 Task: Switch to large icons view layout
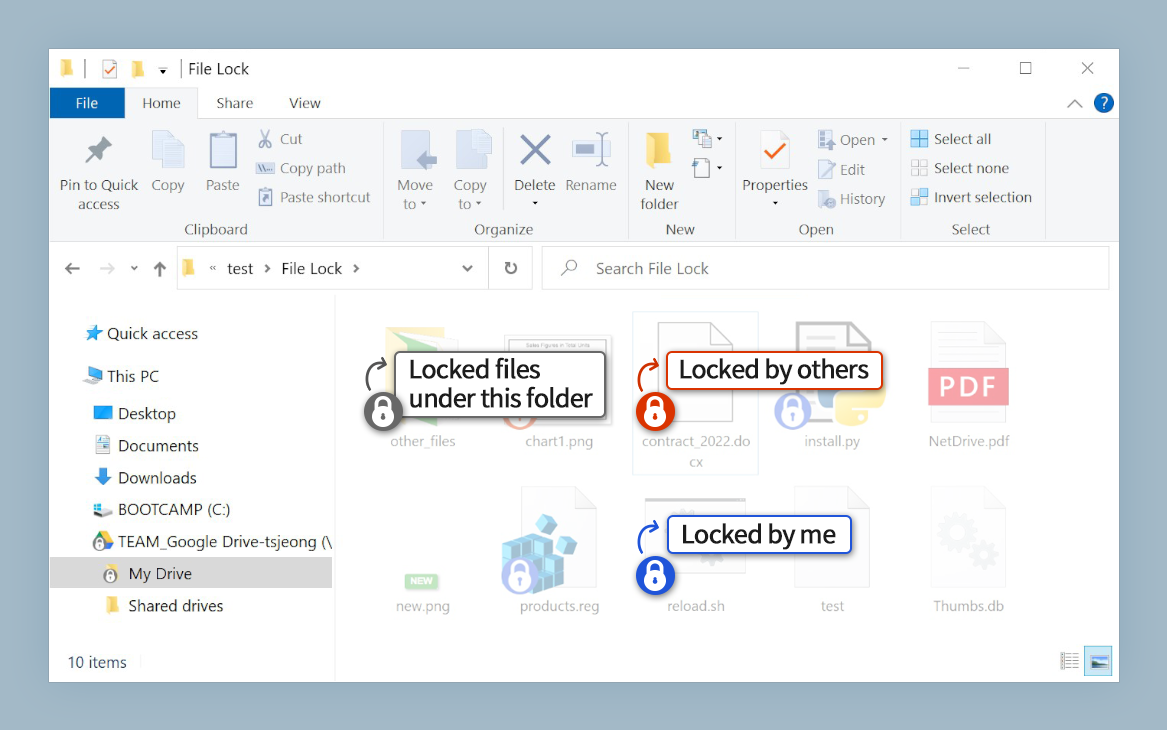pos(1098,661)
